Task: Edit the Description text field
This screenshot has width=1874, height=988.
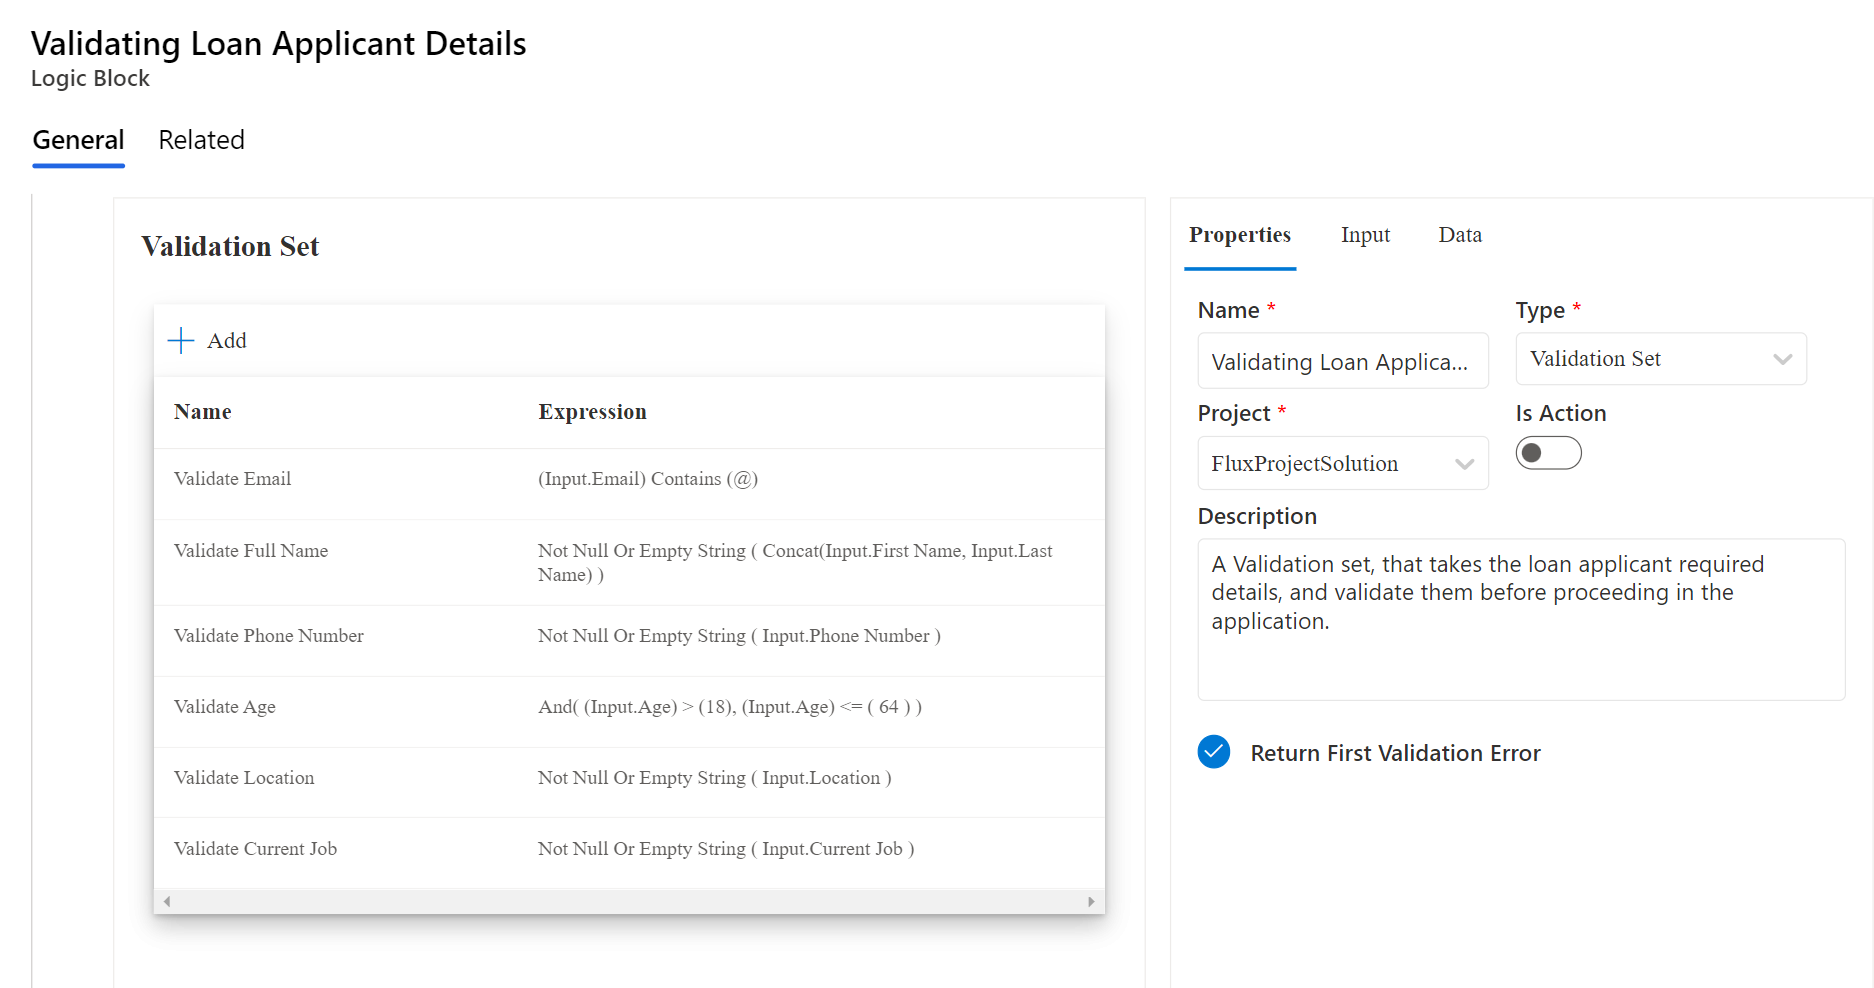Action: coord(1520,620)
